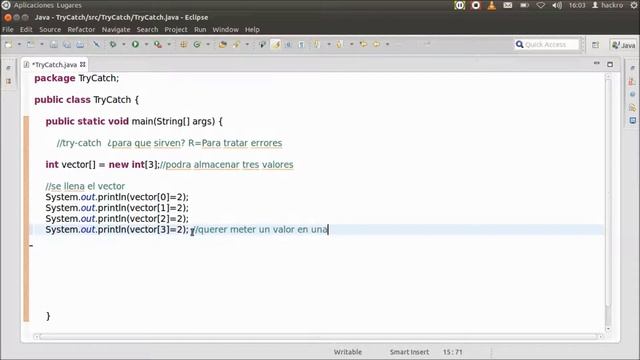Click the int vector[] declaration line
The image size is (640, 360).
point(169,164)
